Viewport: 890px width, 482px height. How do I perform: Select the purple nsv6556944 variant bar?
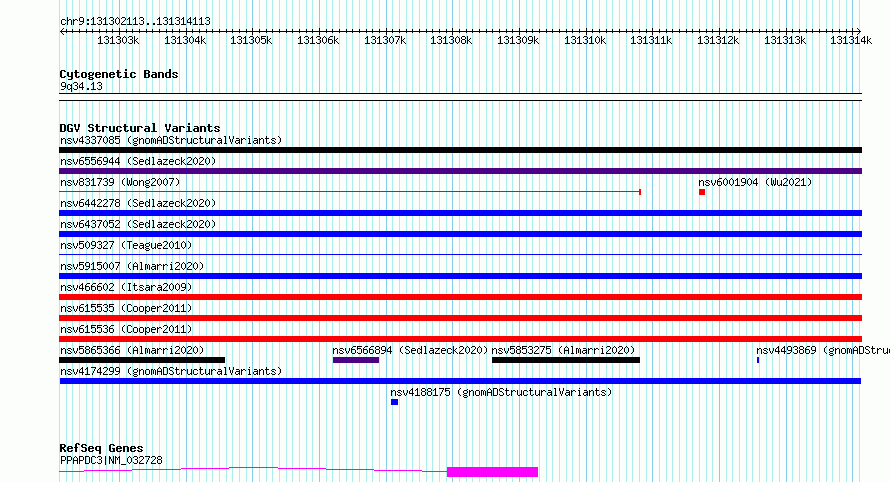(x=460, y=171)
